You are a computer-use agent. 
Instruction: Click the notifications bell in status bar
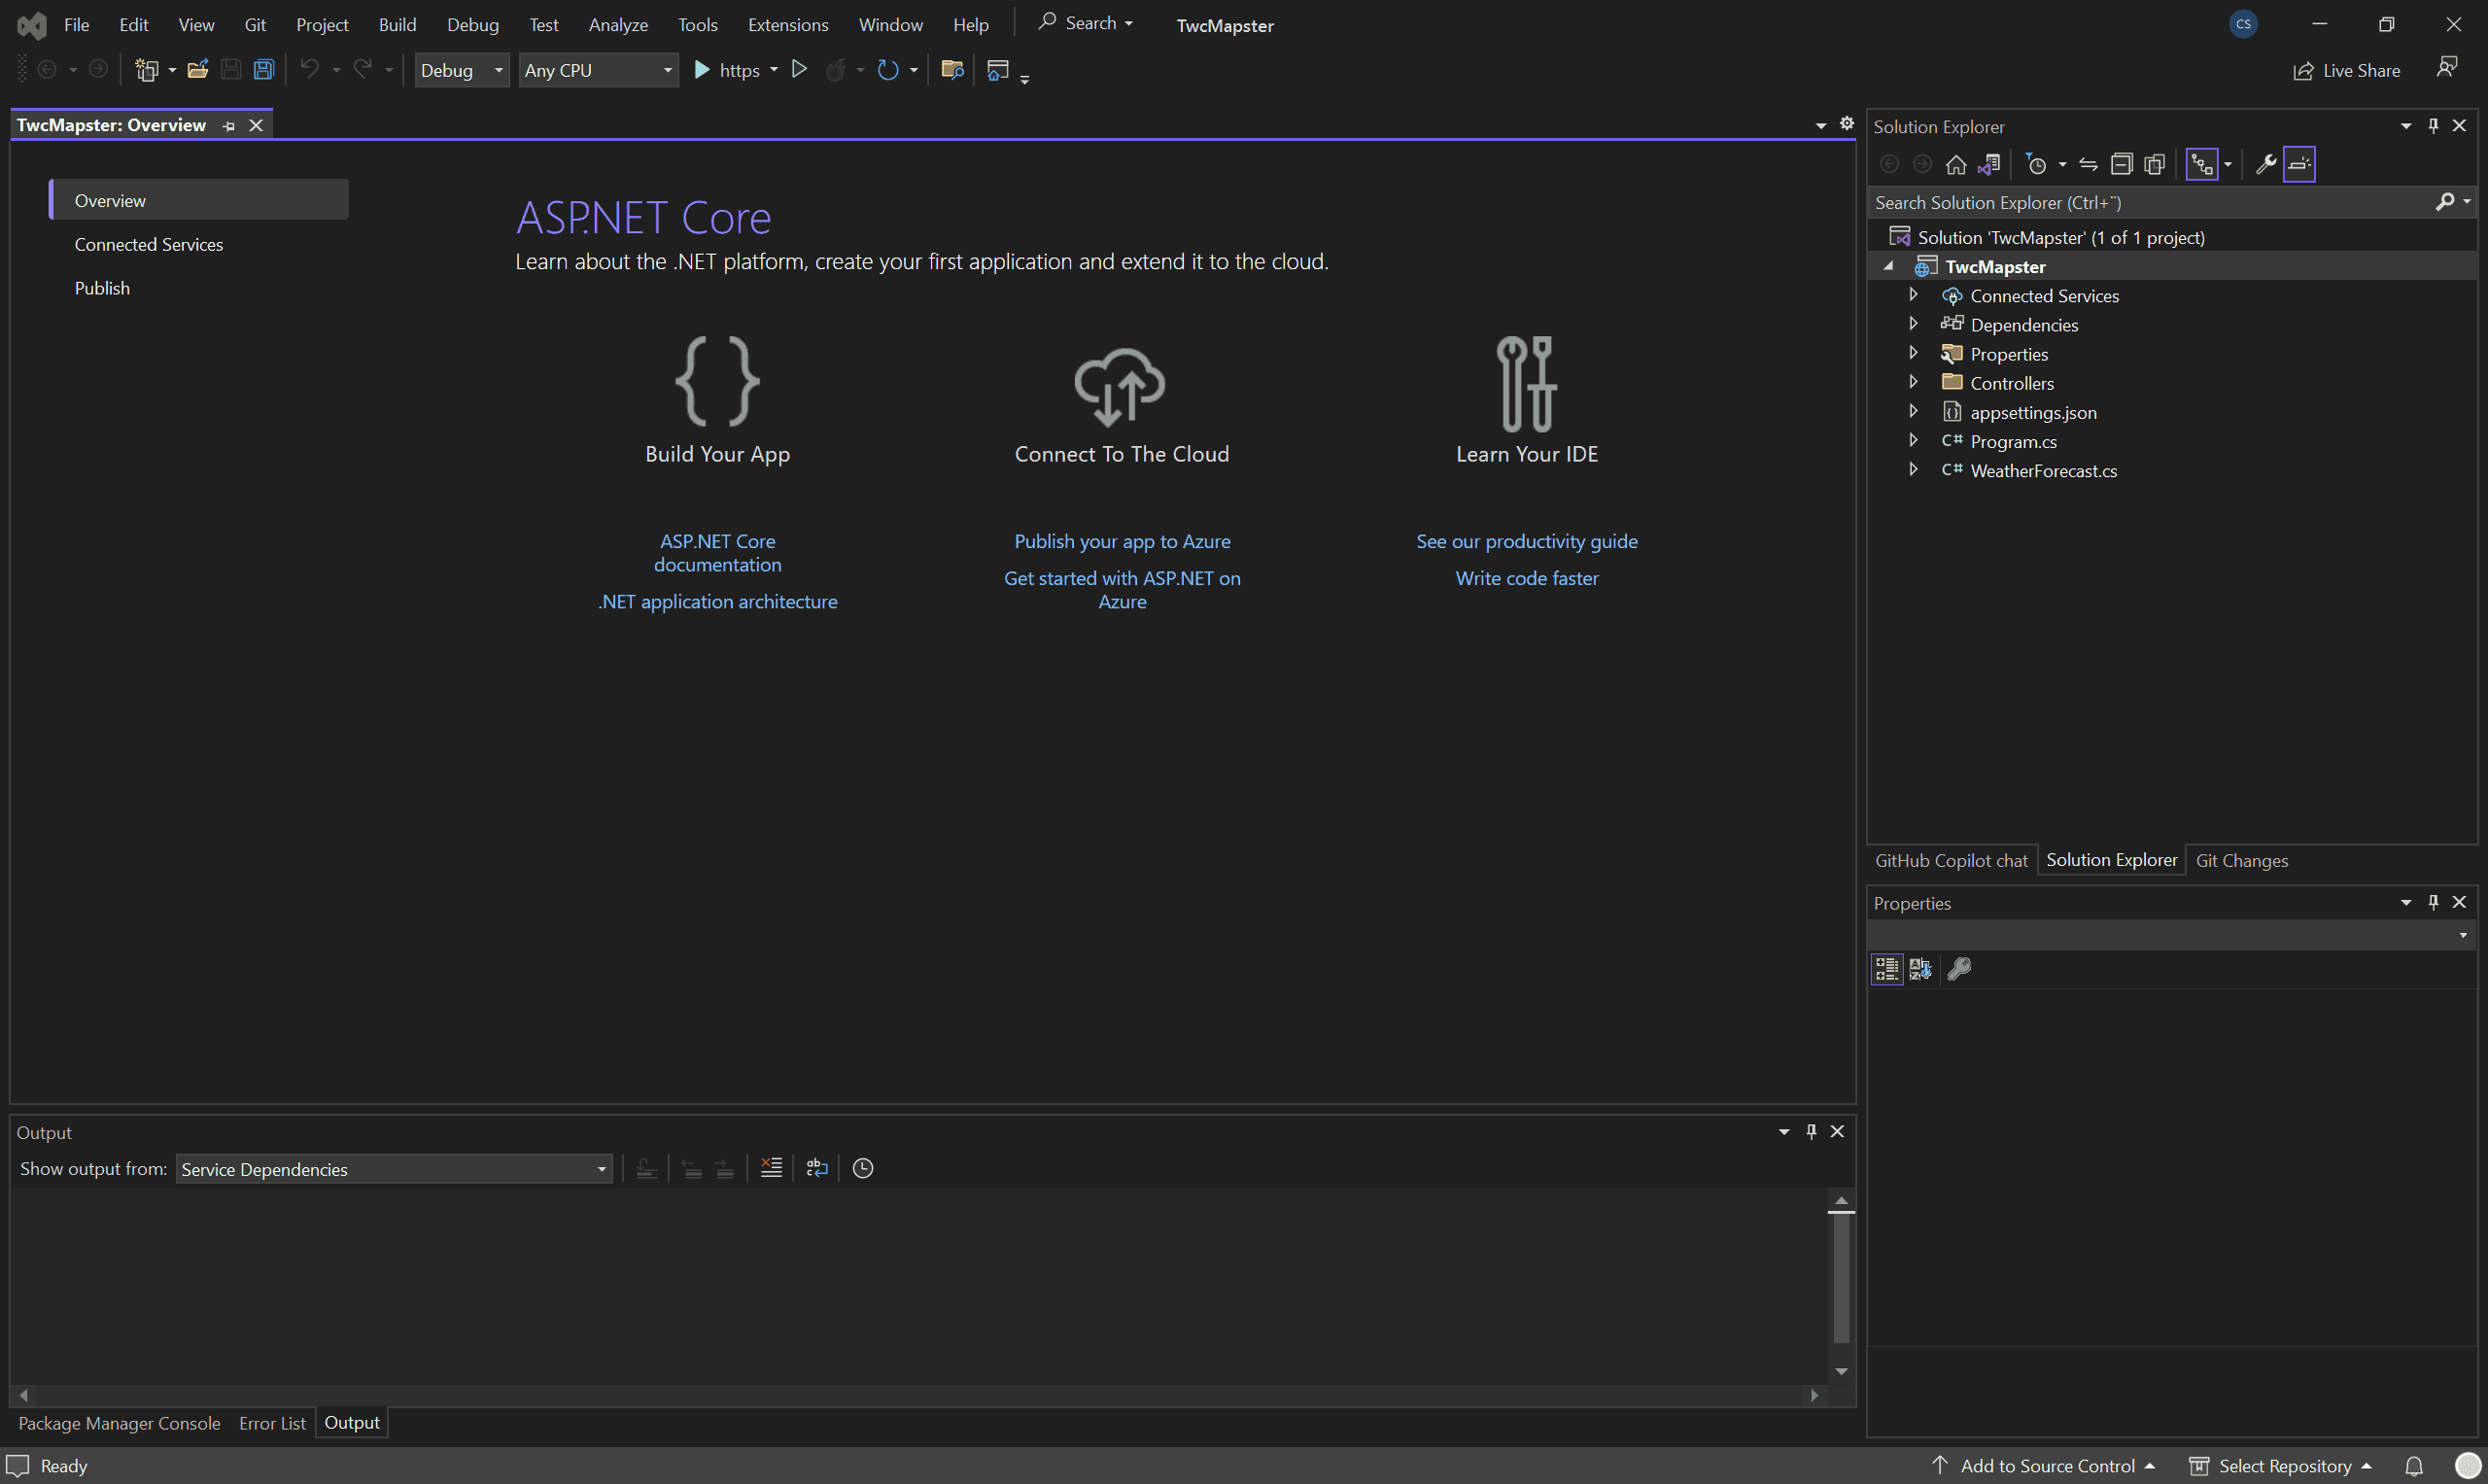pos(2414,1466)
